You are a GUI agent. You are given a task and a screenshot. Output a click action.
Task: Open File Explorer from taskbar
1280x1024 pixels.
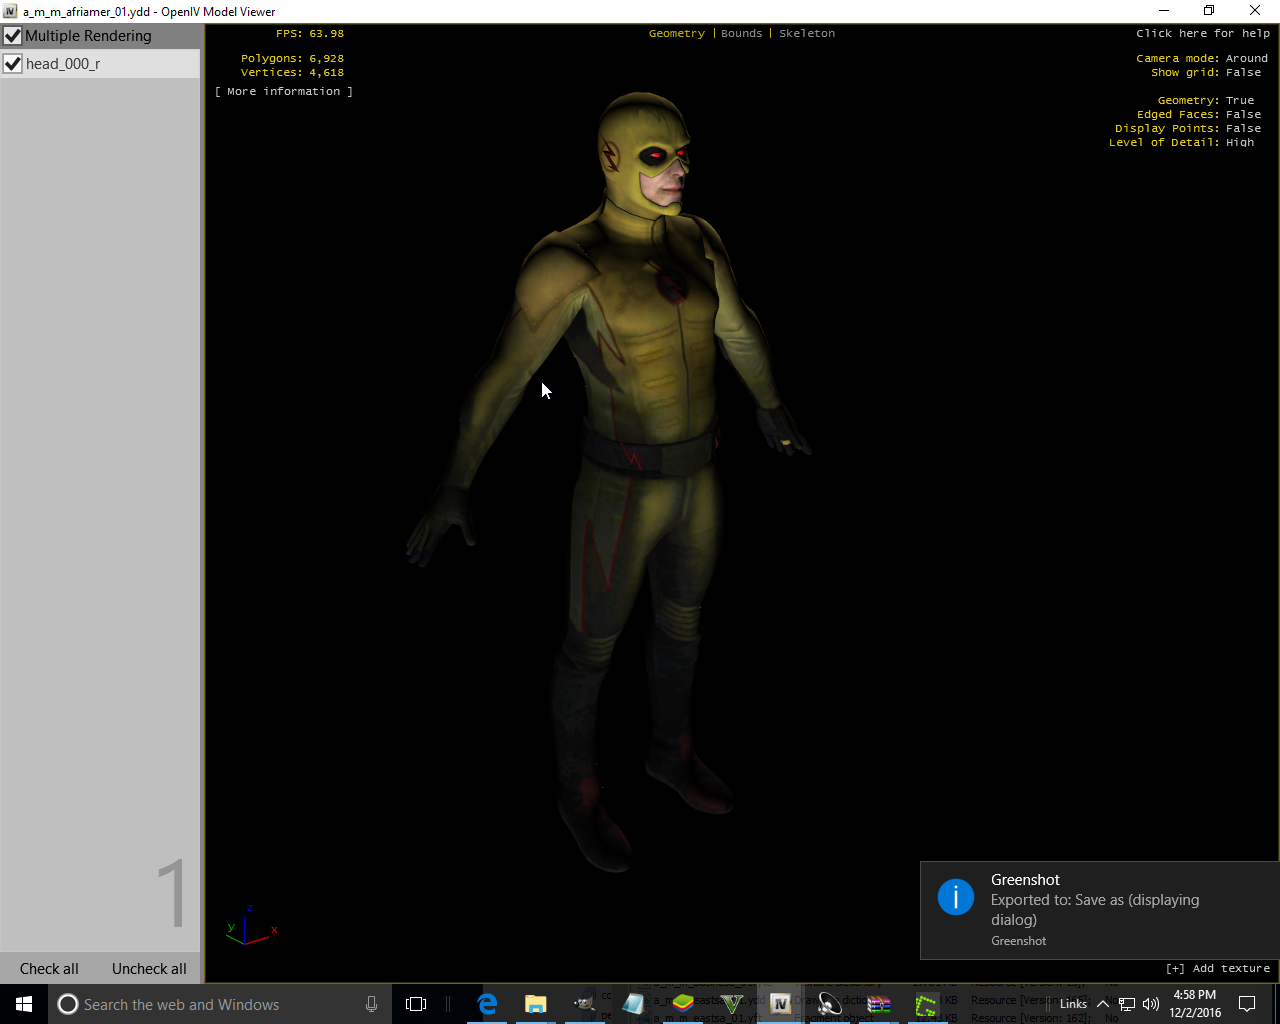[x=536, y=1004]
